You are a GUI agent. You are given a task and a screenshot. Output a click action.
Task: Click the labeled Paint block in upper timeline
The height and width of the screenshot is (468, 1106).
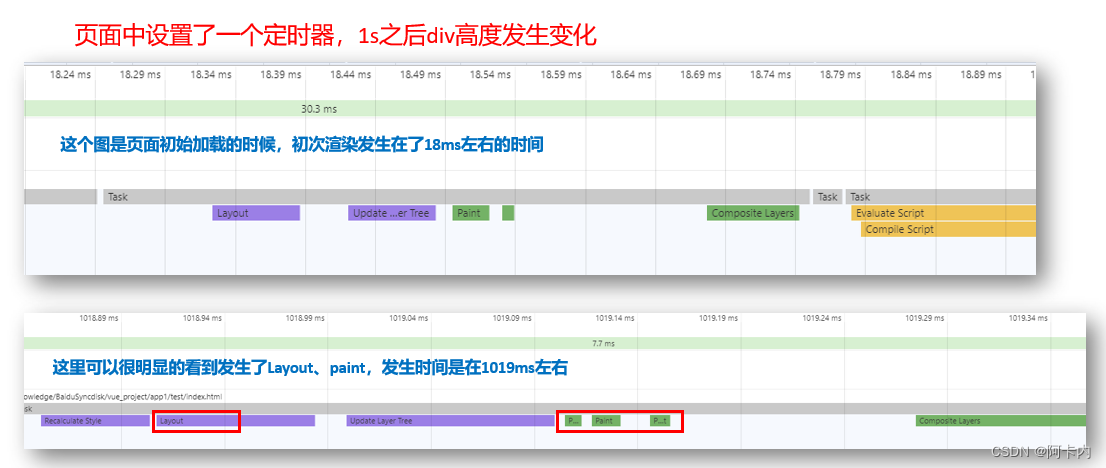[x=470, y=213]
